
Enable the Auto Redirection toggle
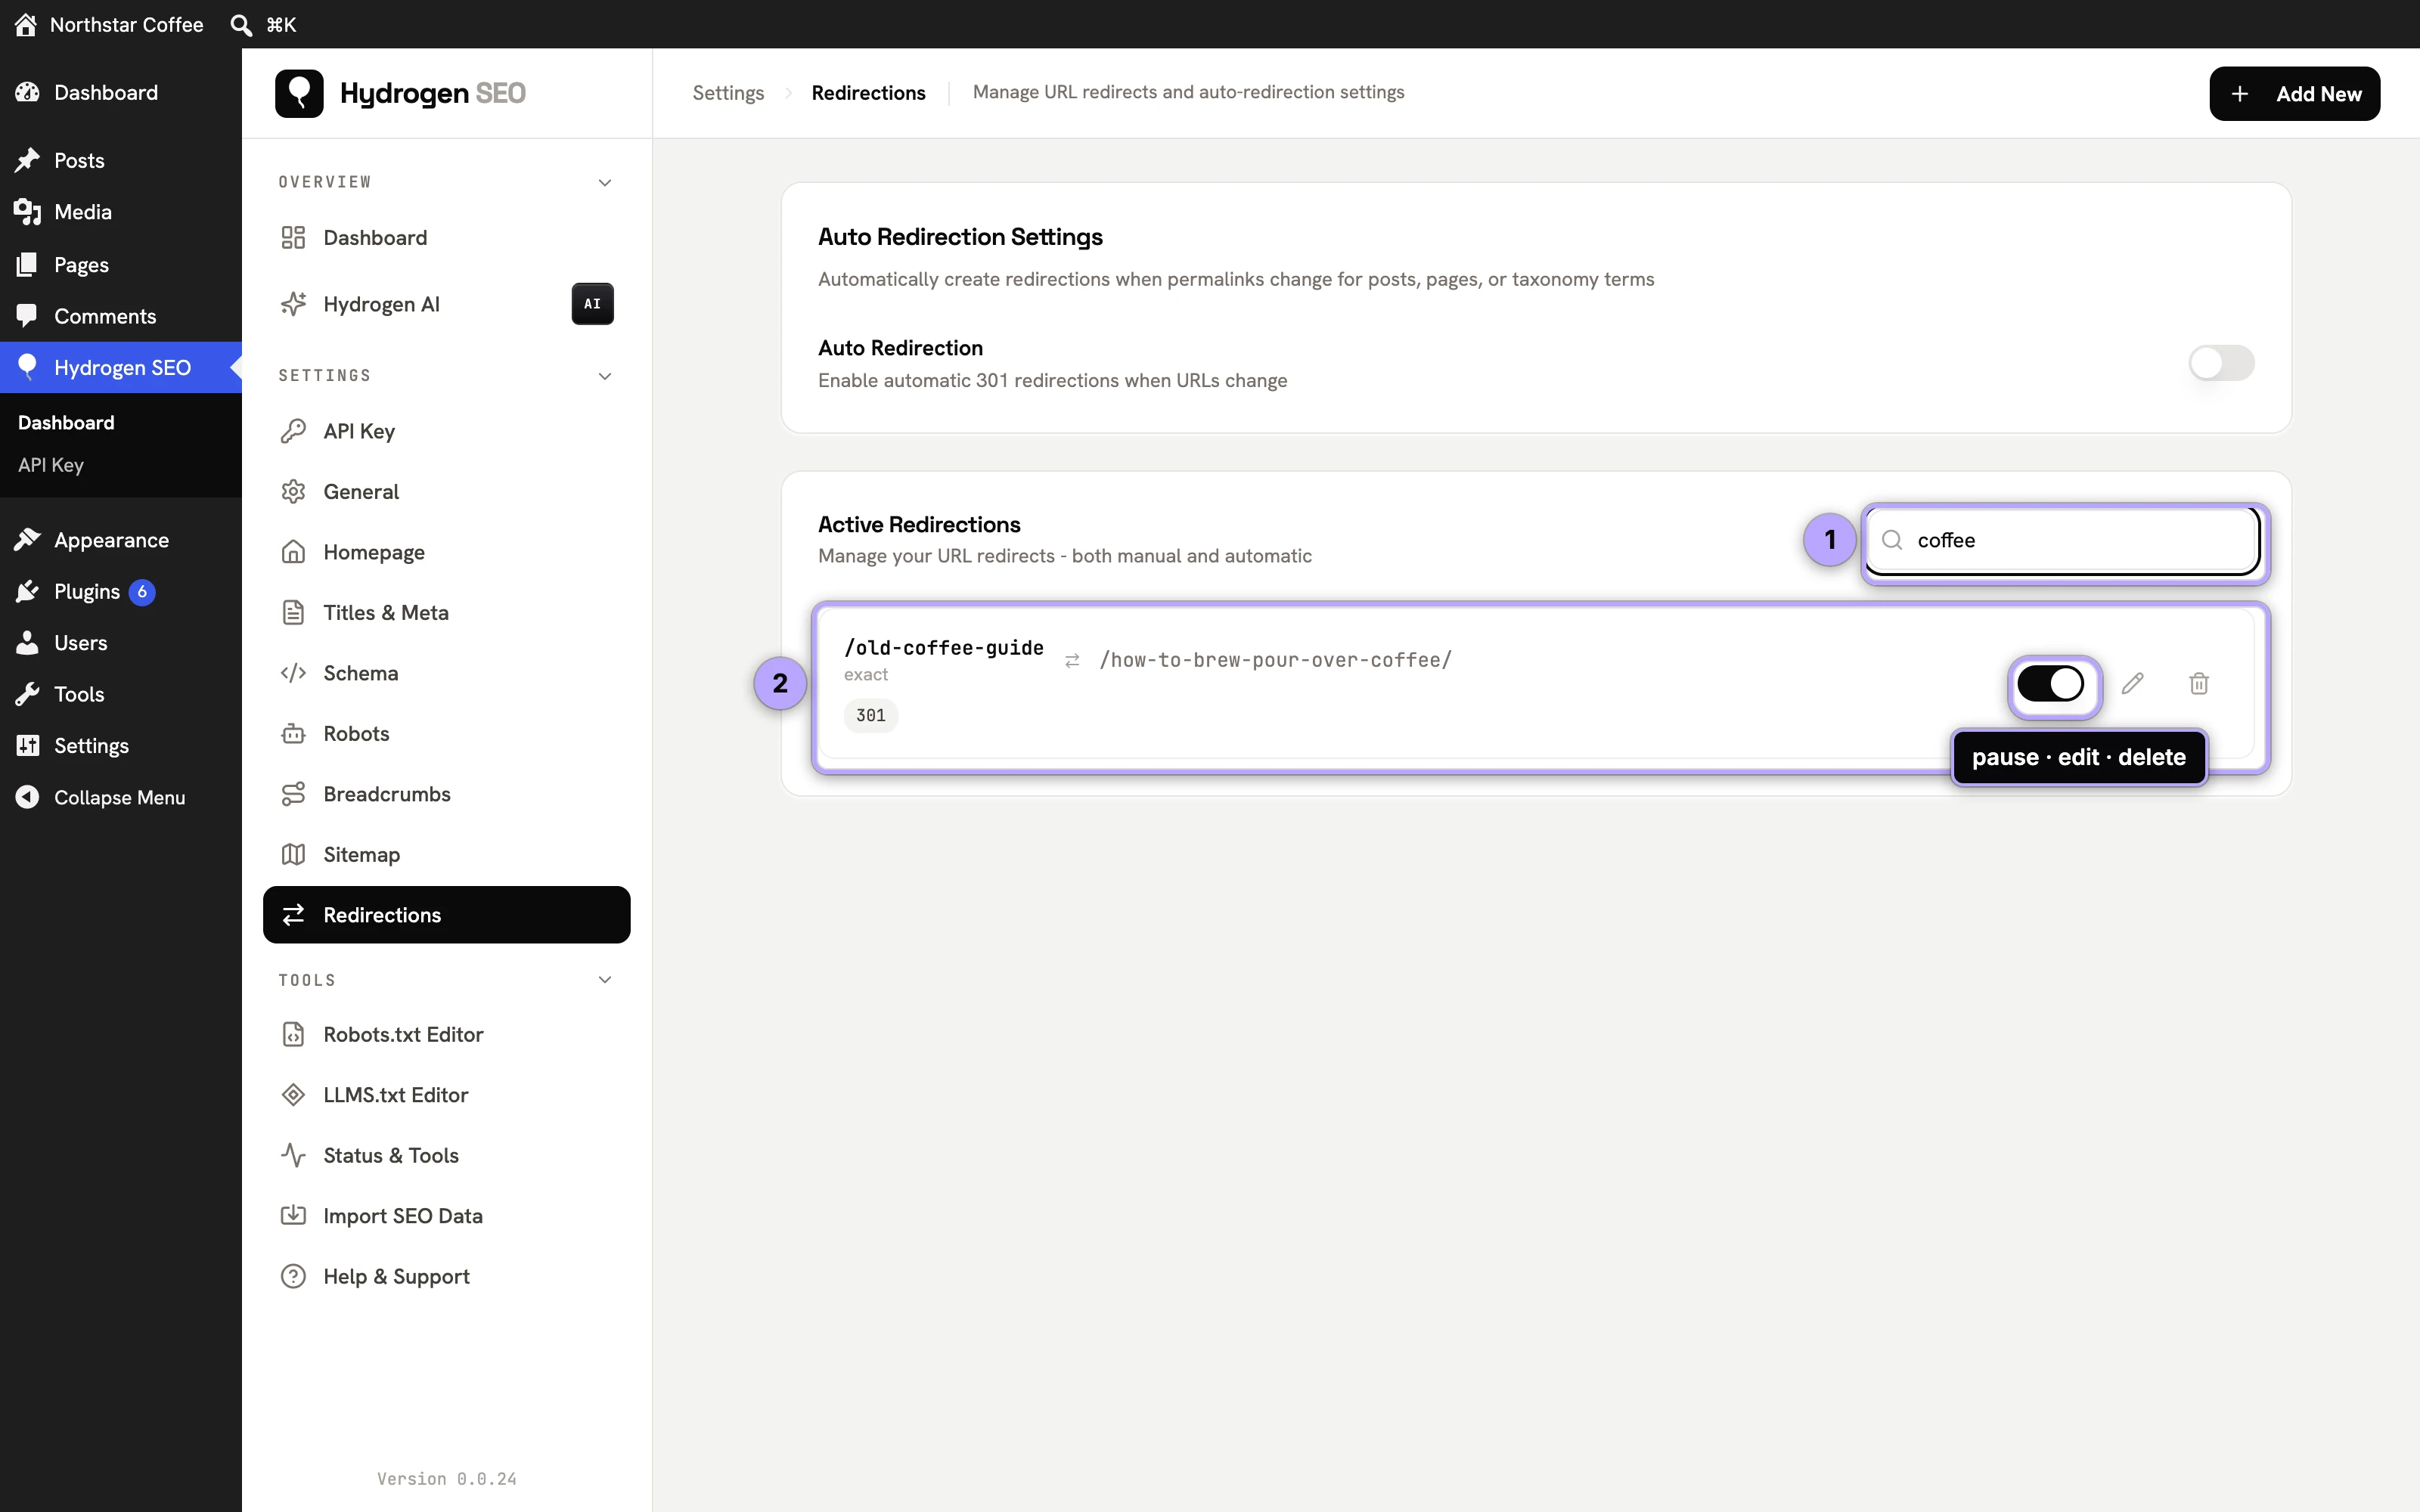(2221, 363)
